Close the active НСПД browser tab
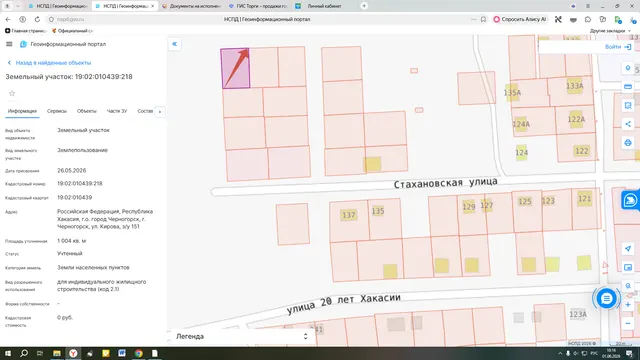 click(x=153, y=6)
